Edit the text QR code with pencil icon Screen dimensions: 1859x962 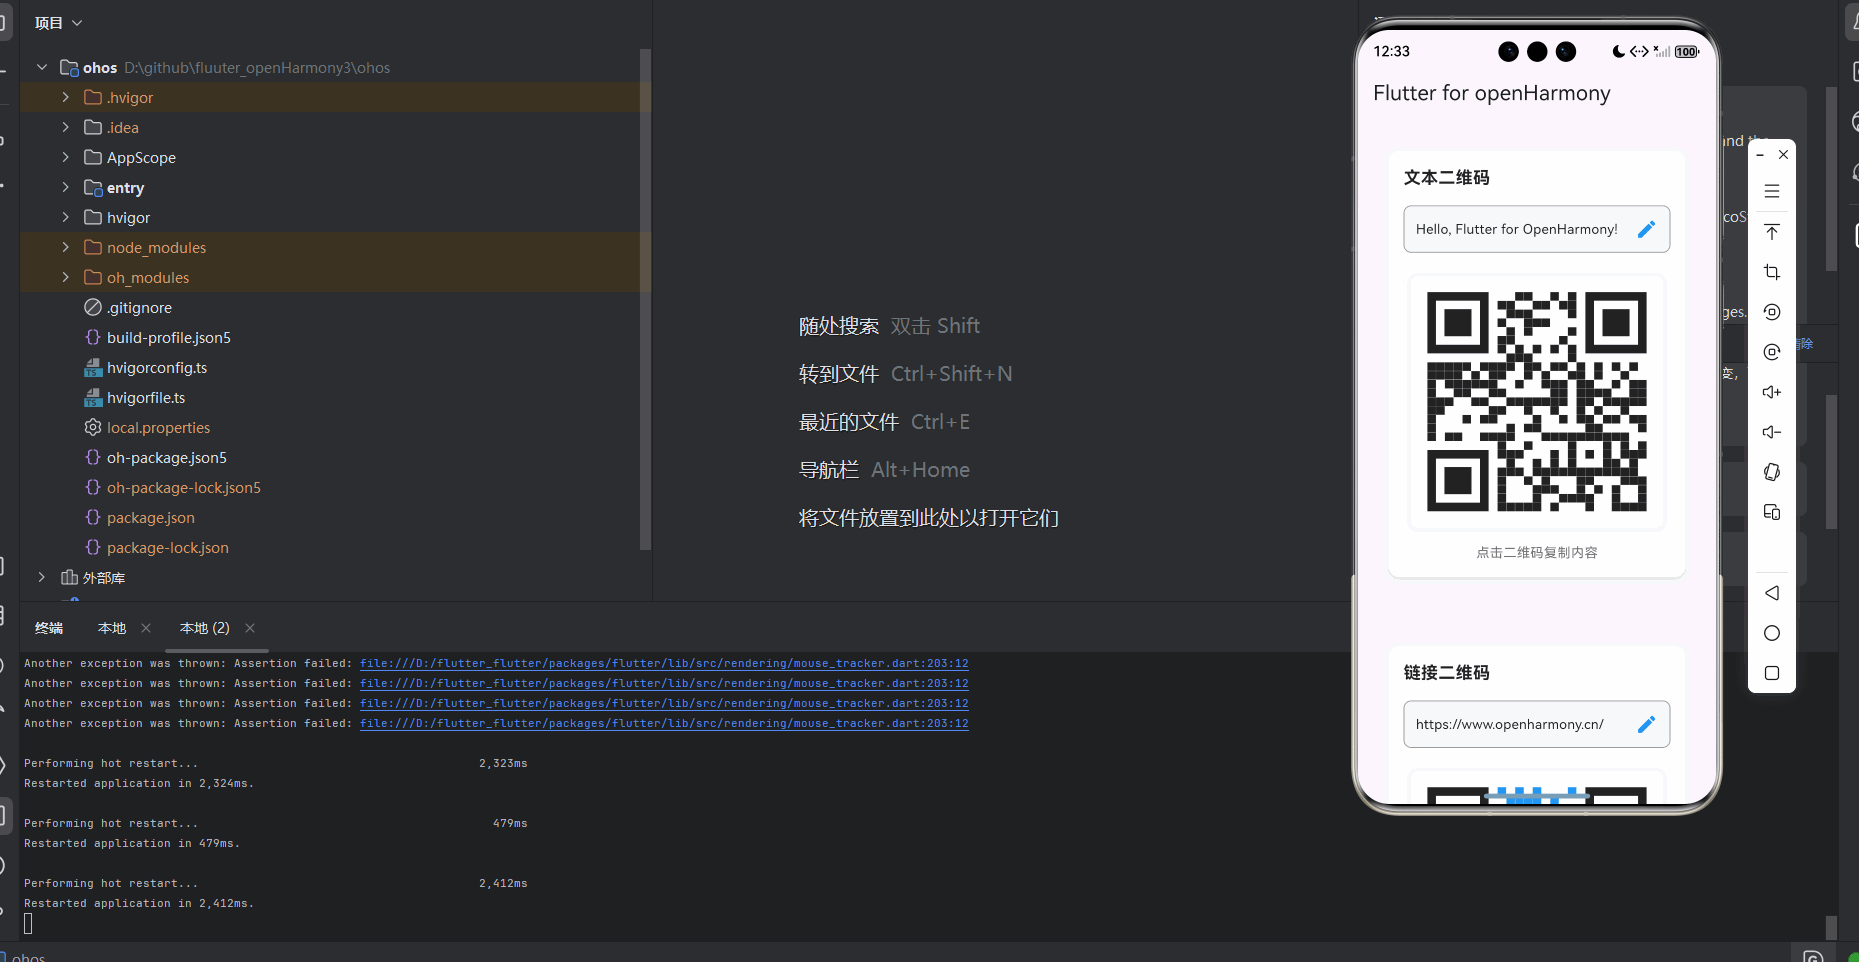(1646, 229)
